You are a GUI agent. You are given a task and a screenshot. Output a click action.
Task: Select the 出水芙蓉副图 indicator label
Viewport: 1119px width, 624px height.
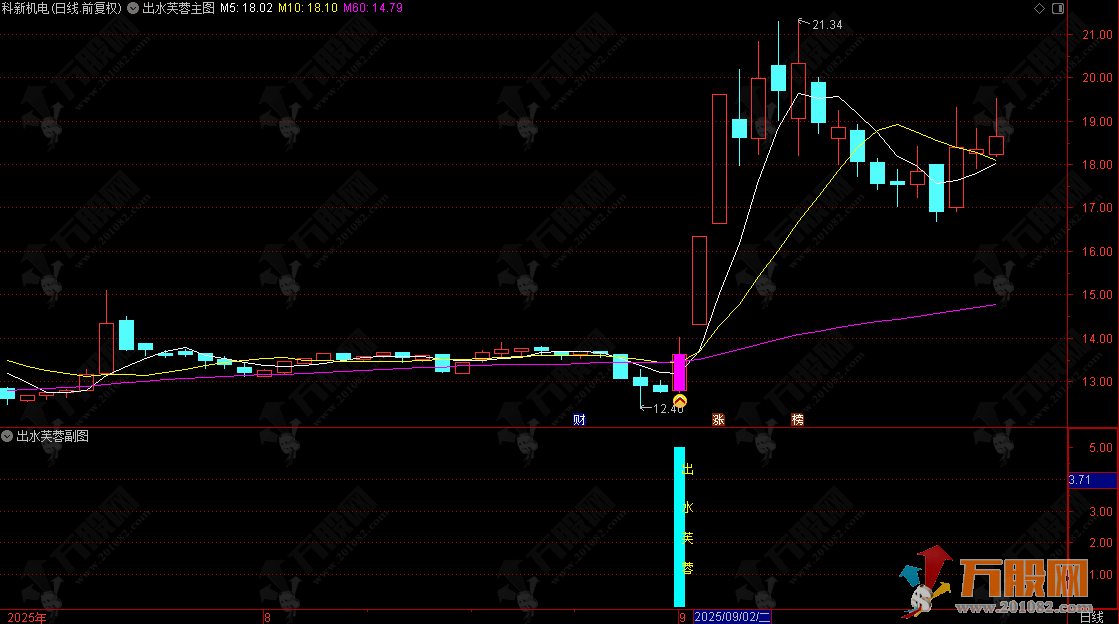(x=53, y=436)
